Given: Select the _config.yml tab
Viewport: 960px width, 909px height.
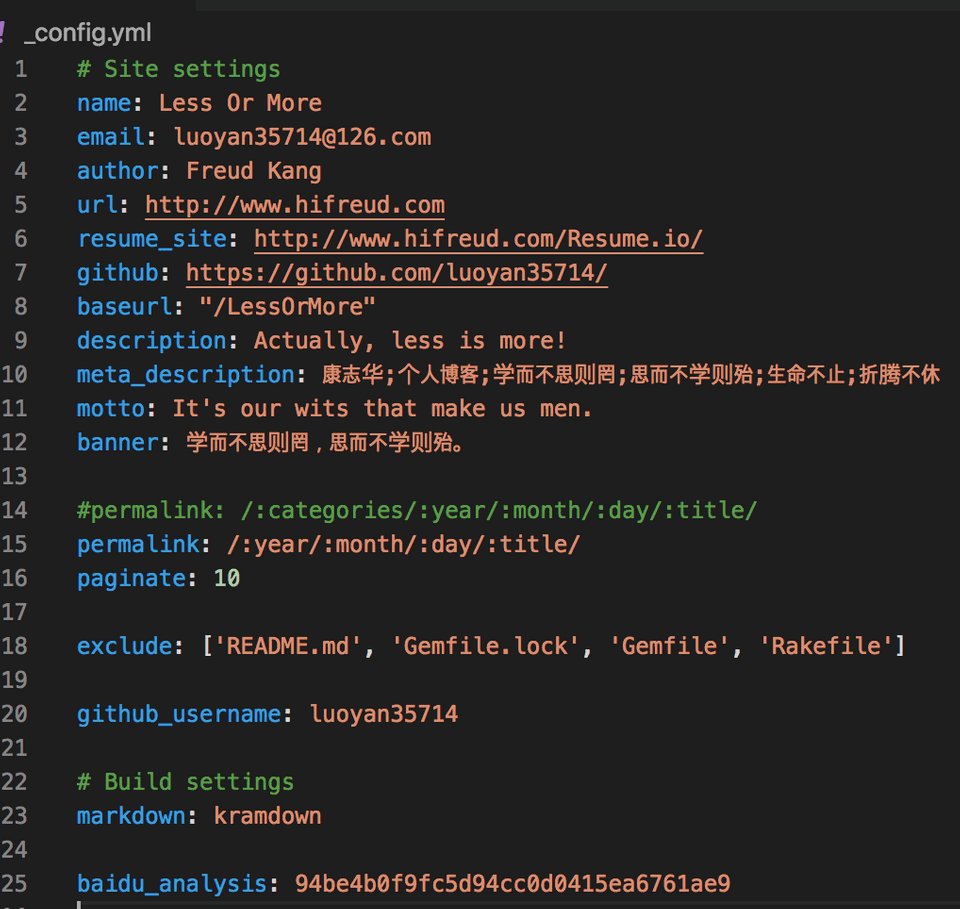Looking at the screenshot, I should [90, 32].
